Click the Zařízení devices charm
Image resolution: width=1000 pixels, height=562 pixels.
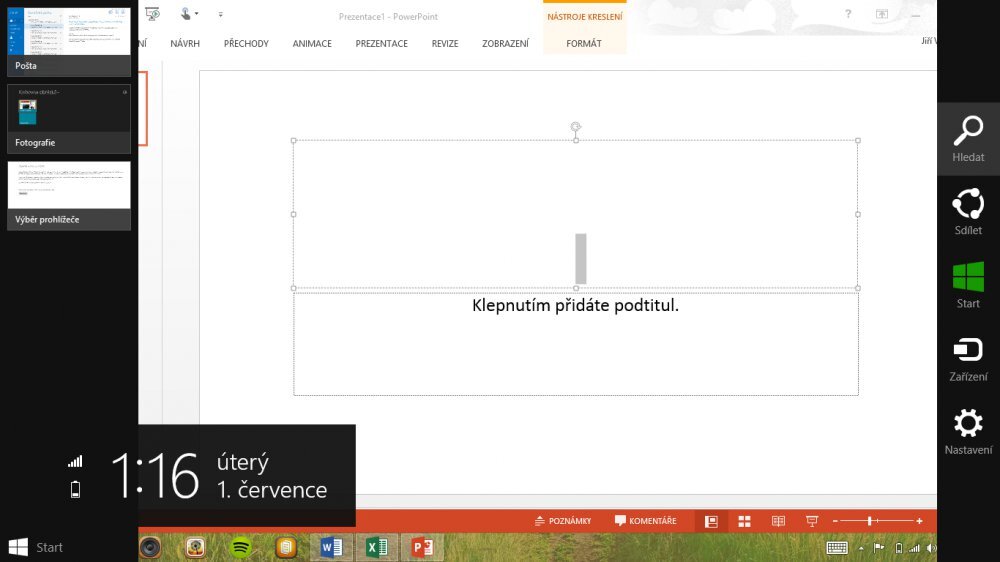(968, 358)
